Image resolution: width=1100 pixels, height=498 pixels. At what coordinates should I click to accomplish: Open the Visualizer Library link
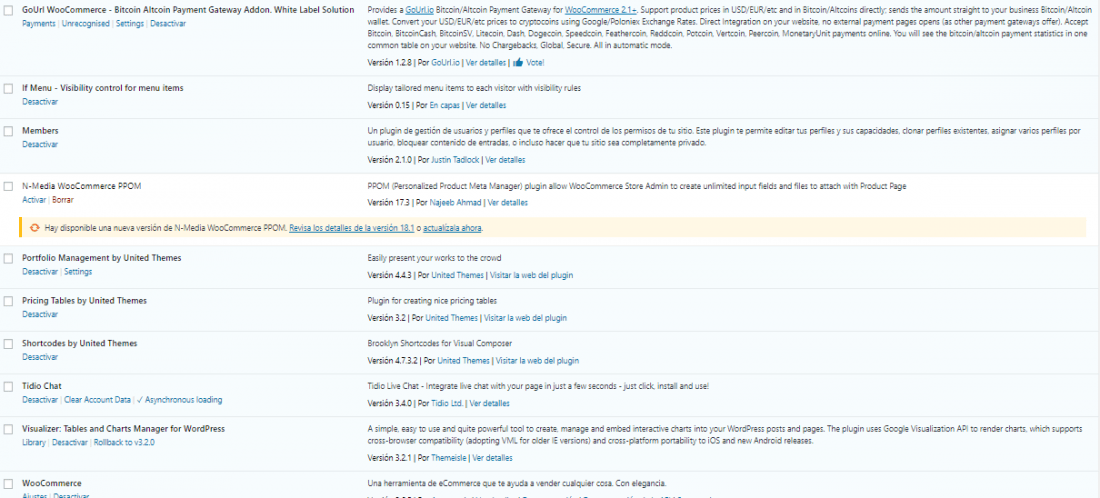(x=34, y=443)
